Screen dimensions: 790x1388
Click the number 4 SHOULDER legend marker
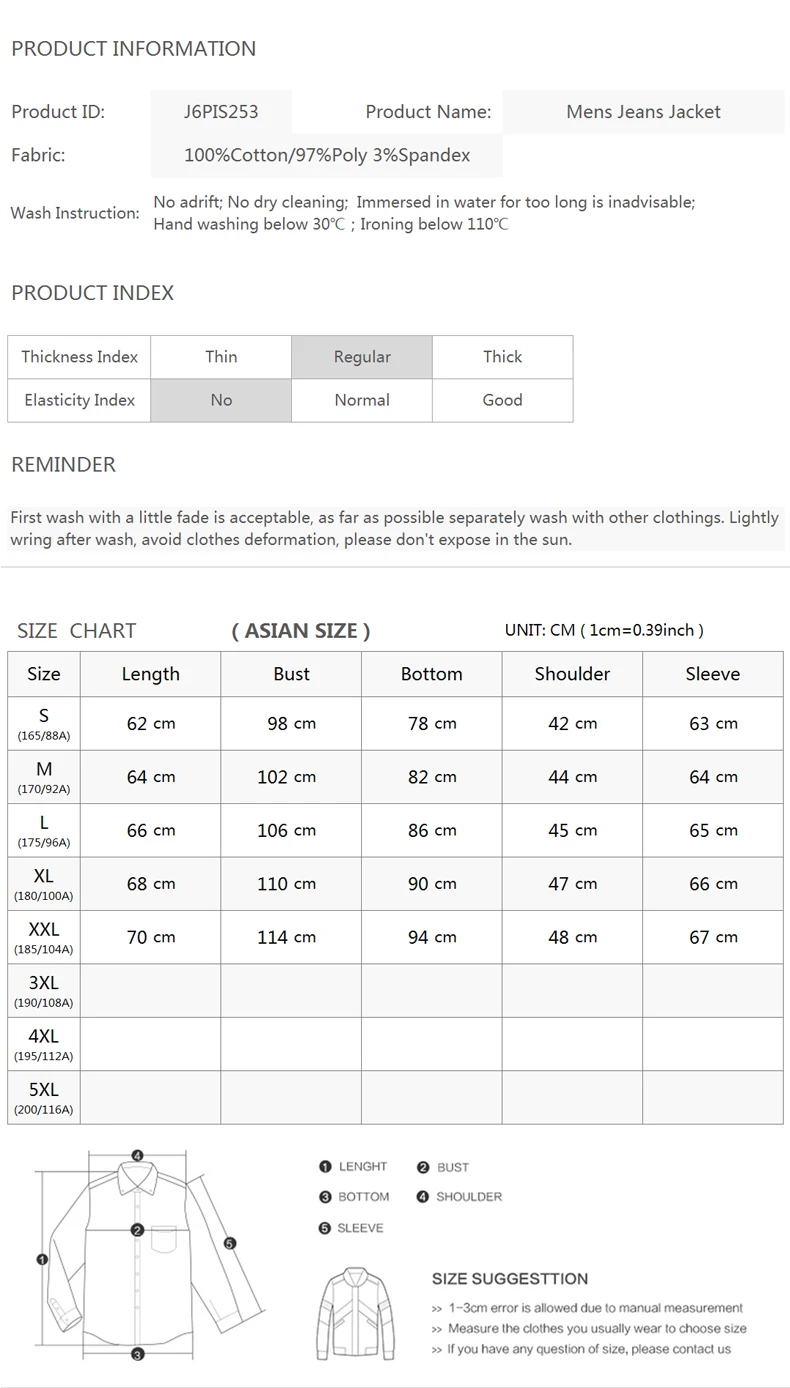[x=423, y=1197]
